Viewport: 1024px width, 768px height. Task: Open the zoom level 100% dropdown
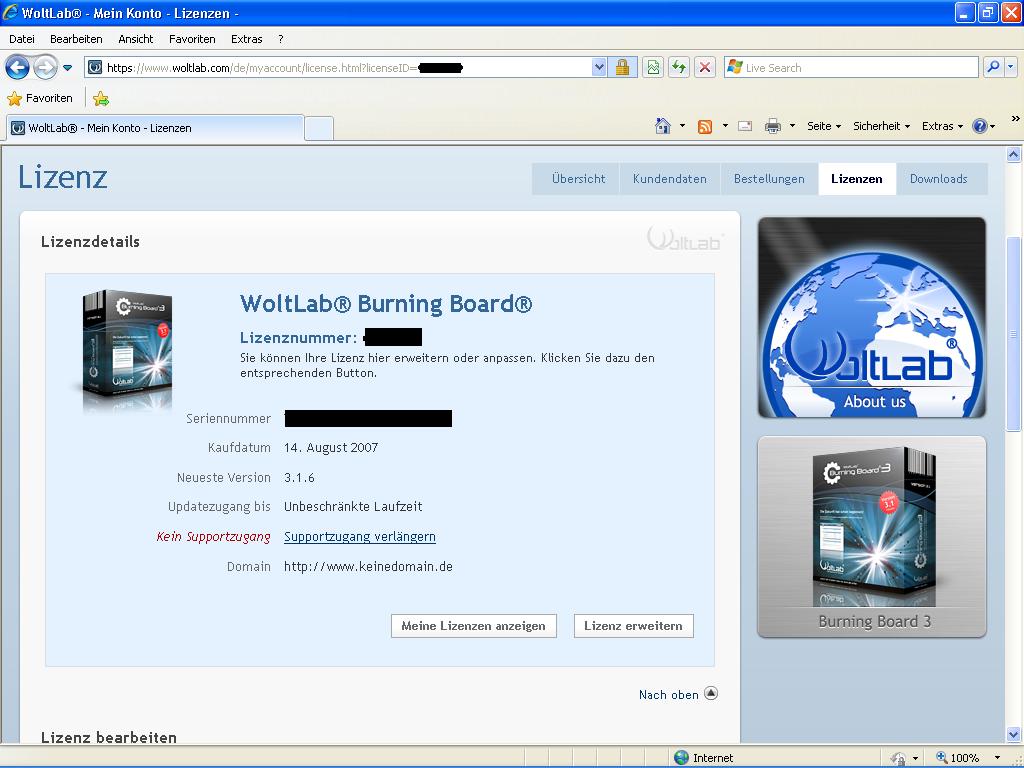[968, 758]
